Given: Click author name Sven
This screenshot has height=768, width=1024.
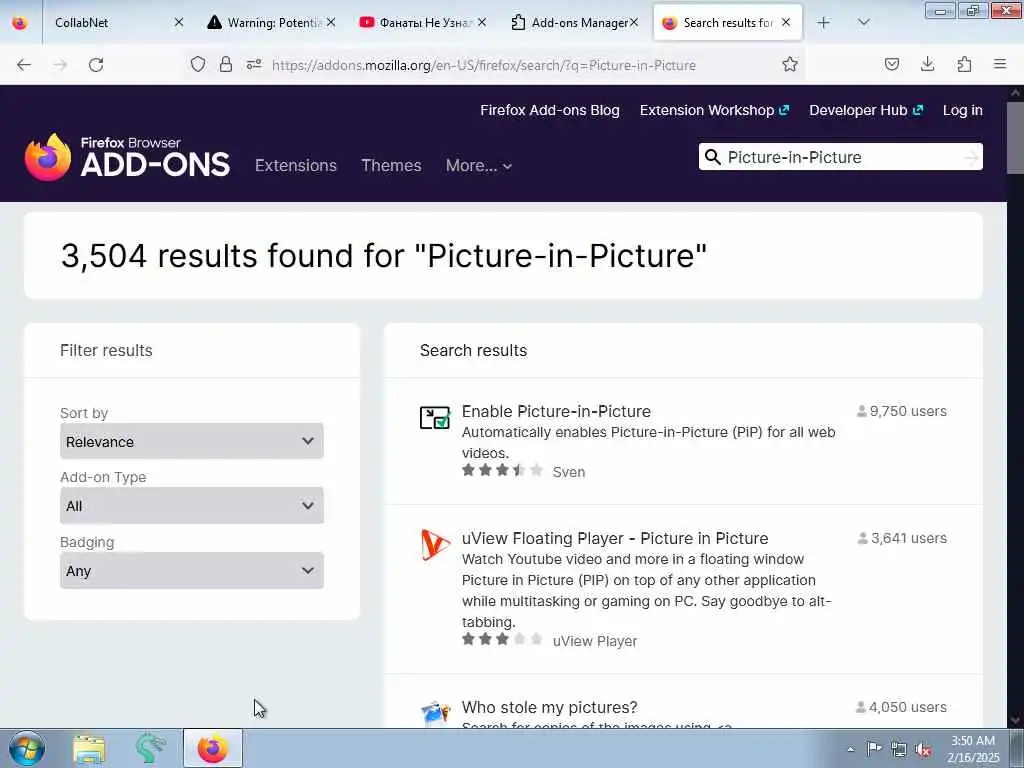Looking at the screenshot, I should click(569, 472).
